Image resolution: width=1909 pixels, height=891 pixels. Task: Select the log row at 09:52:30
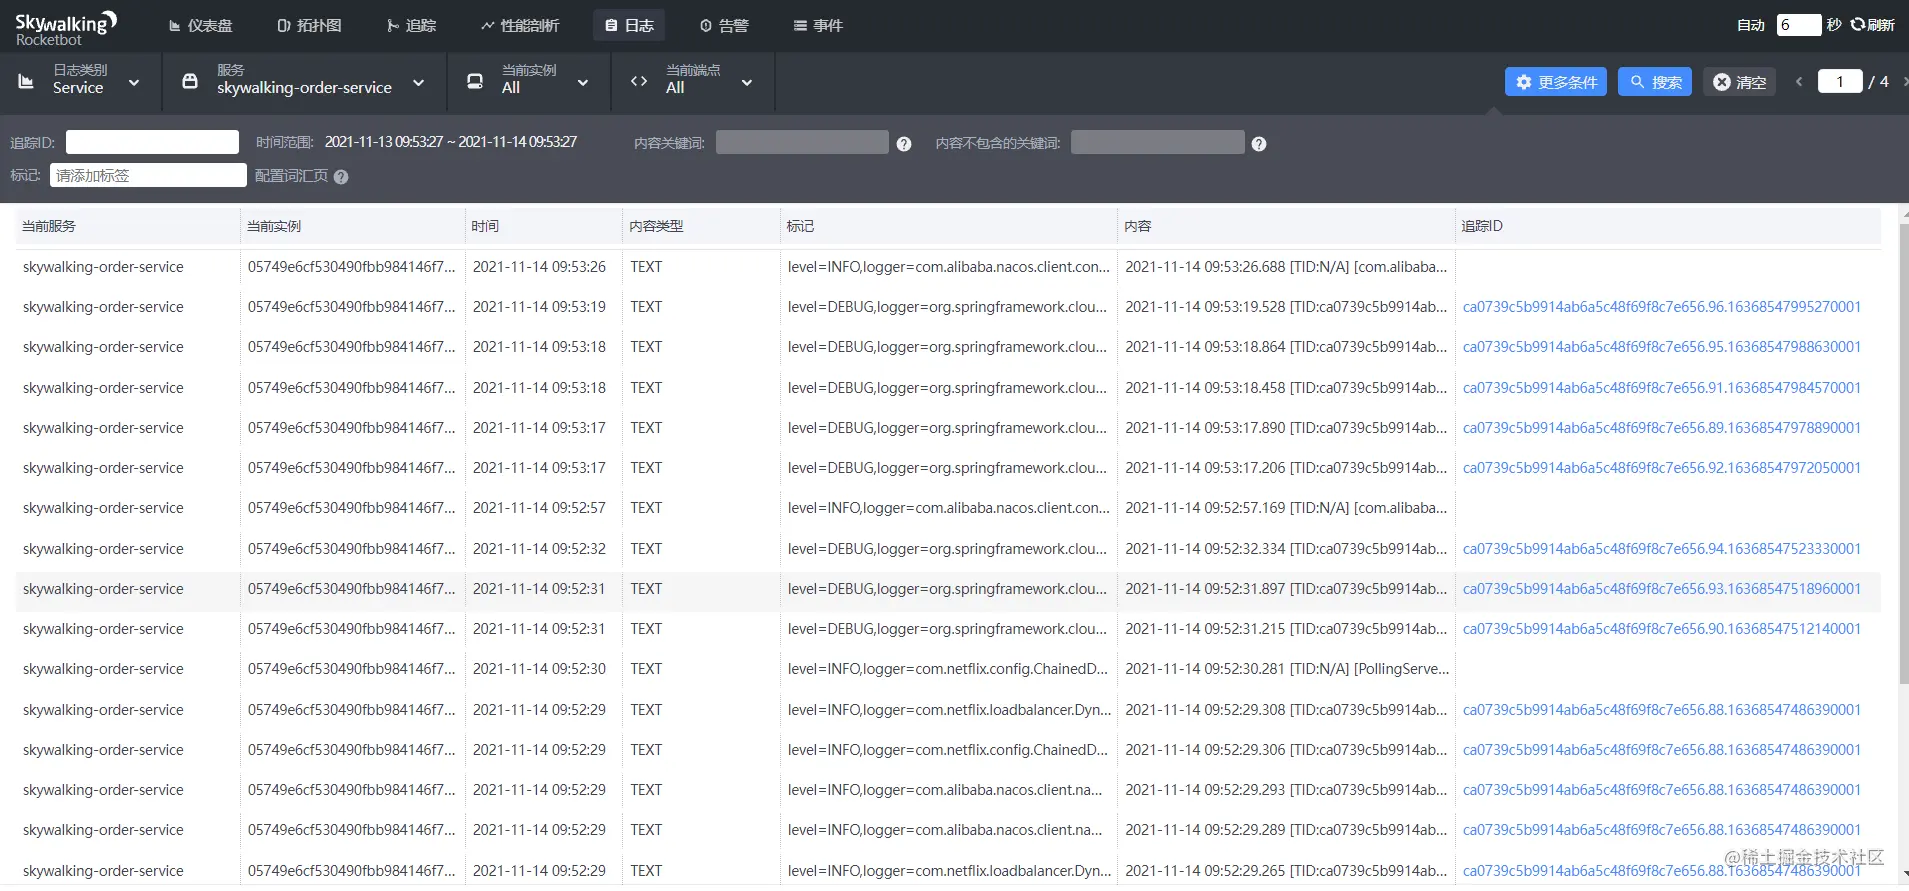tap(948, 669)
